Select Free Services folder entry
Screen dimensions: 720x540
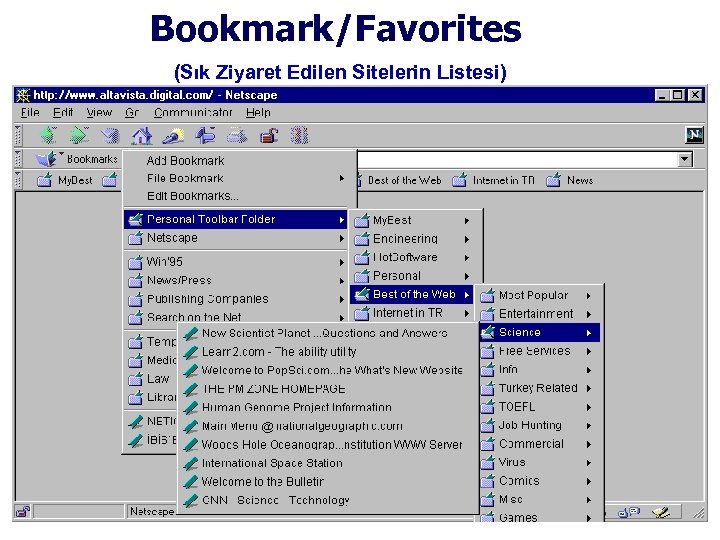(540, 351)
